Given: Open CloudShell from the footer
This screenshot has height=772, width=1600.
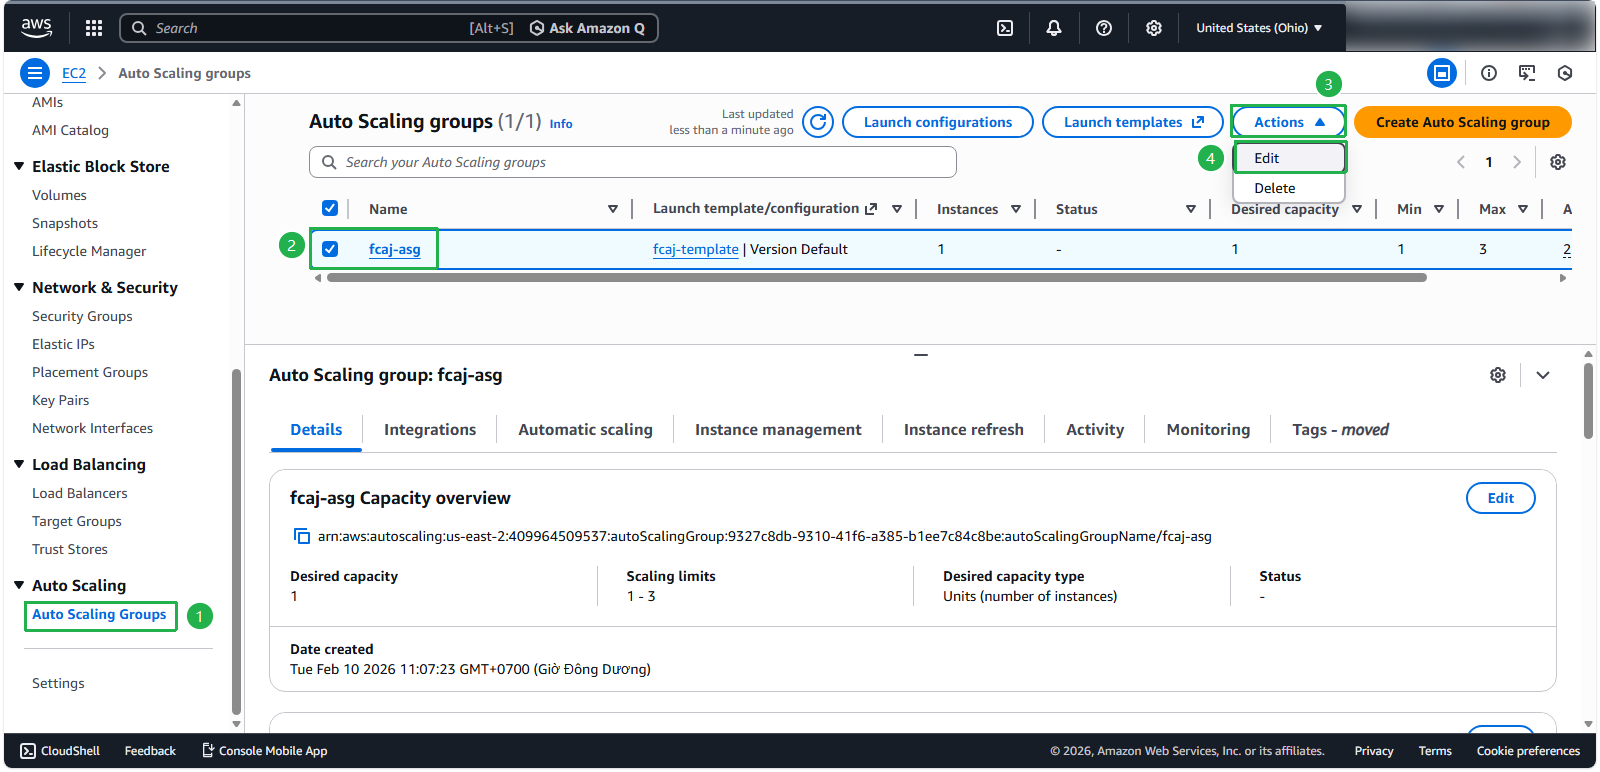Looking at the screenshot, I should click(60, 751).
